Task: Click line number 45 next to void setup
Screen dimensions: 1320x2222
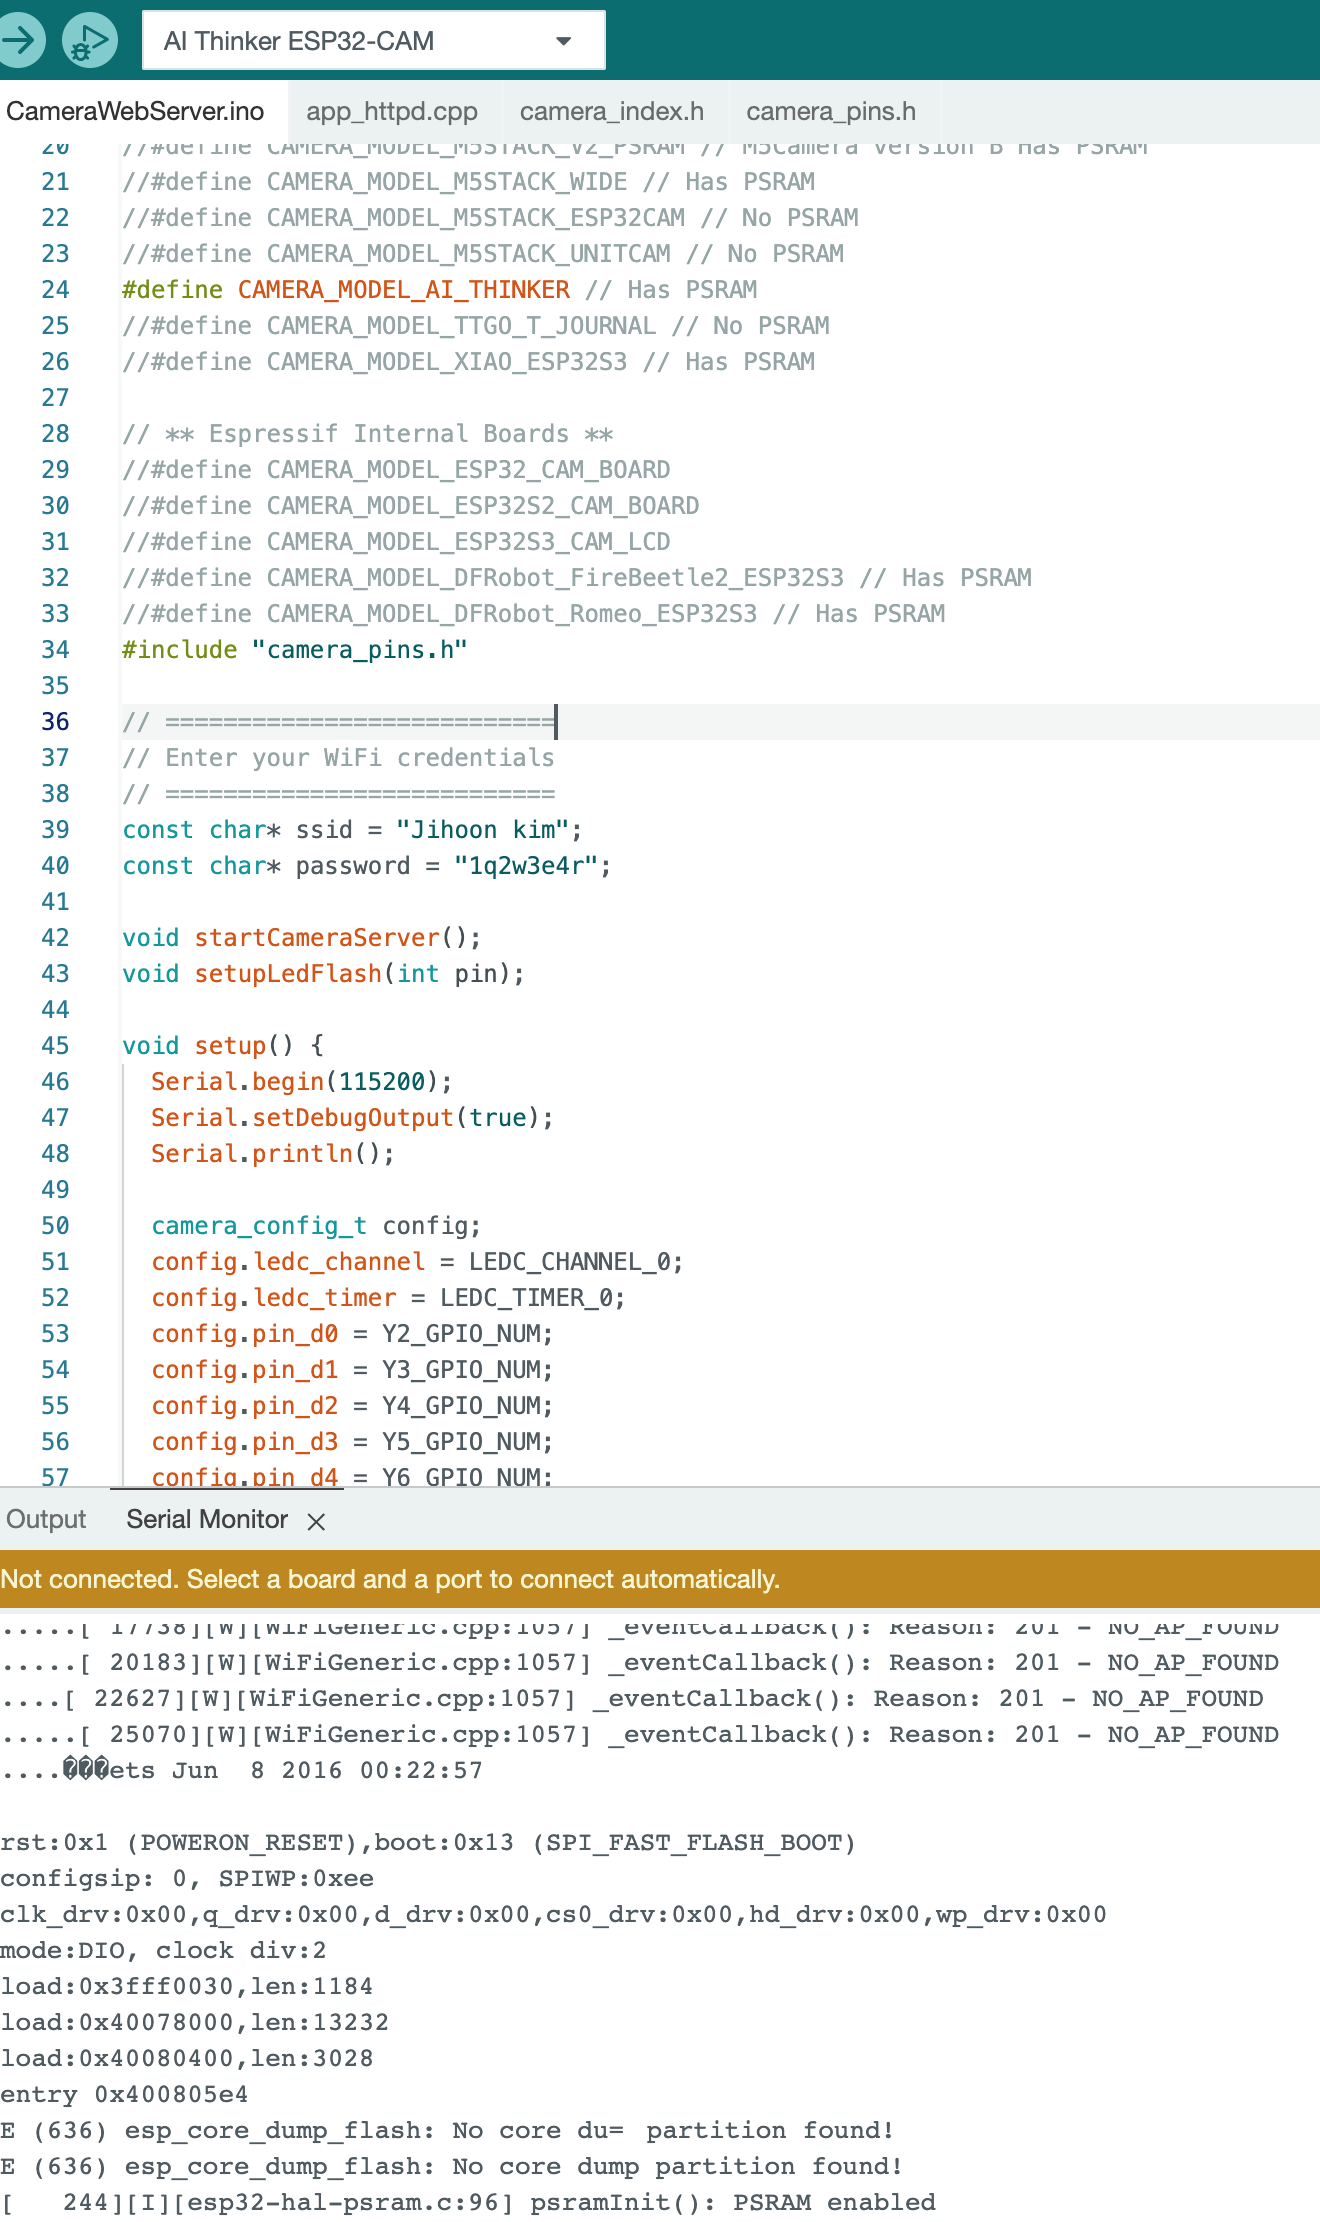Action: [x=55, y=1046]
